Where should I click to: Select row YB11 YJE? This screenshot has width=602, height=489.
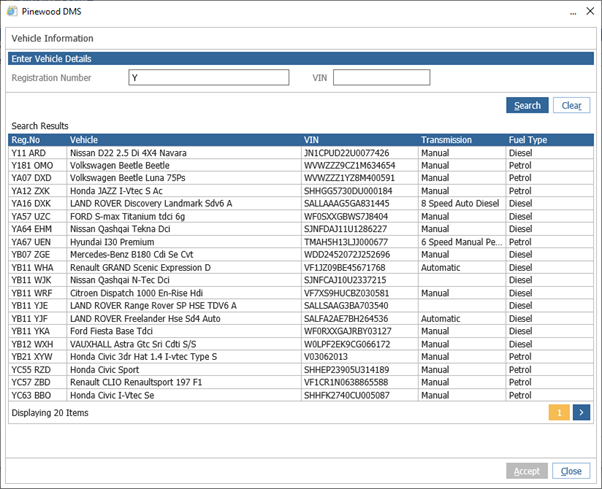(x=301, y=306)
